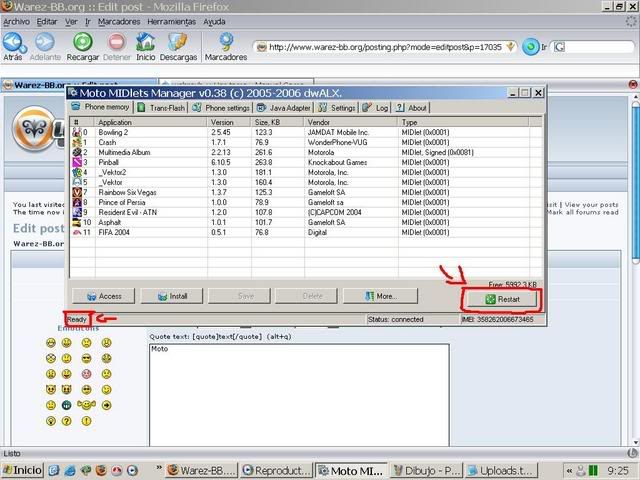Open the Marcadores menu in menu bar

click(x=119, y=22)
